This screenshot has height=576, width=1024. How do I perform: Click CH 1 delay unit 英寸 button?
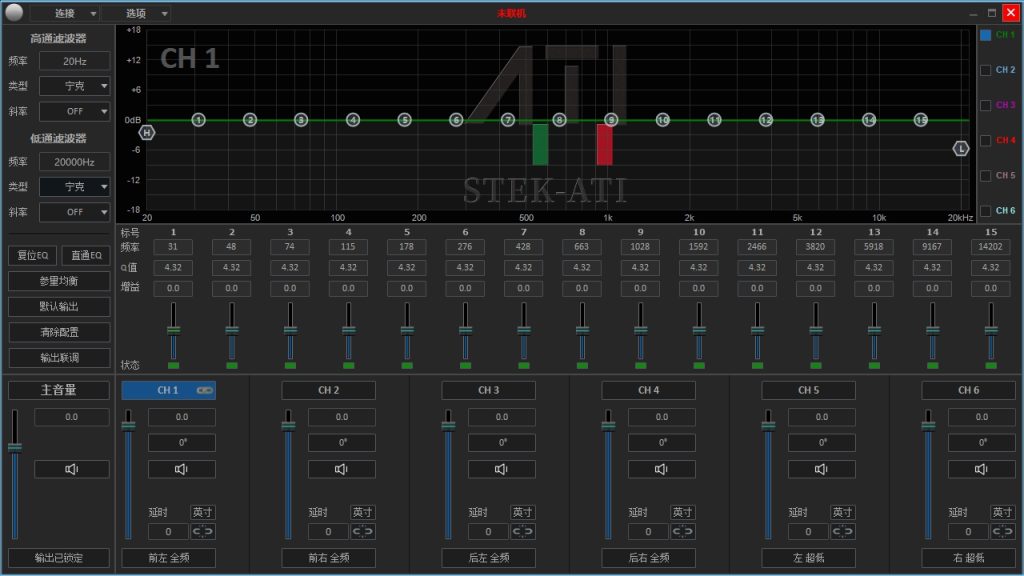[x=202, y=513]
